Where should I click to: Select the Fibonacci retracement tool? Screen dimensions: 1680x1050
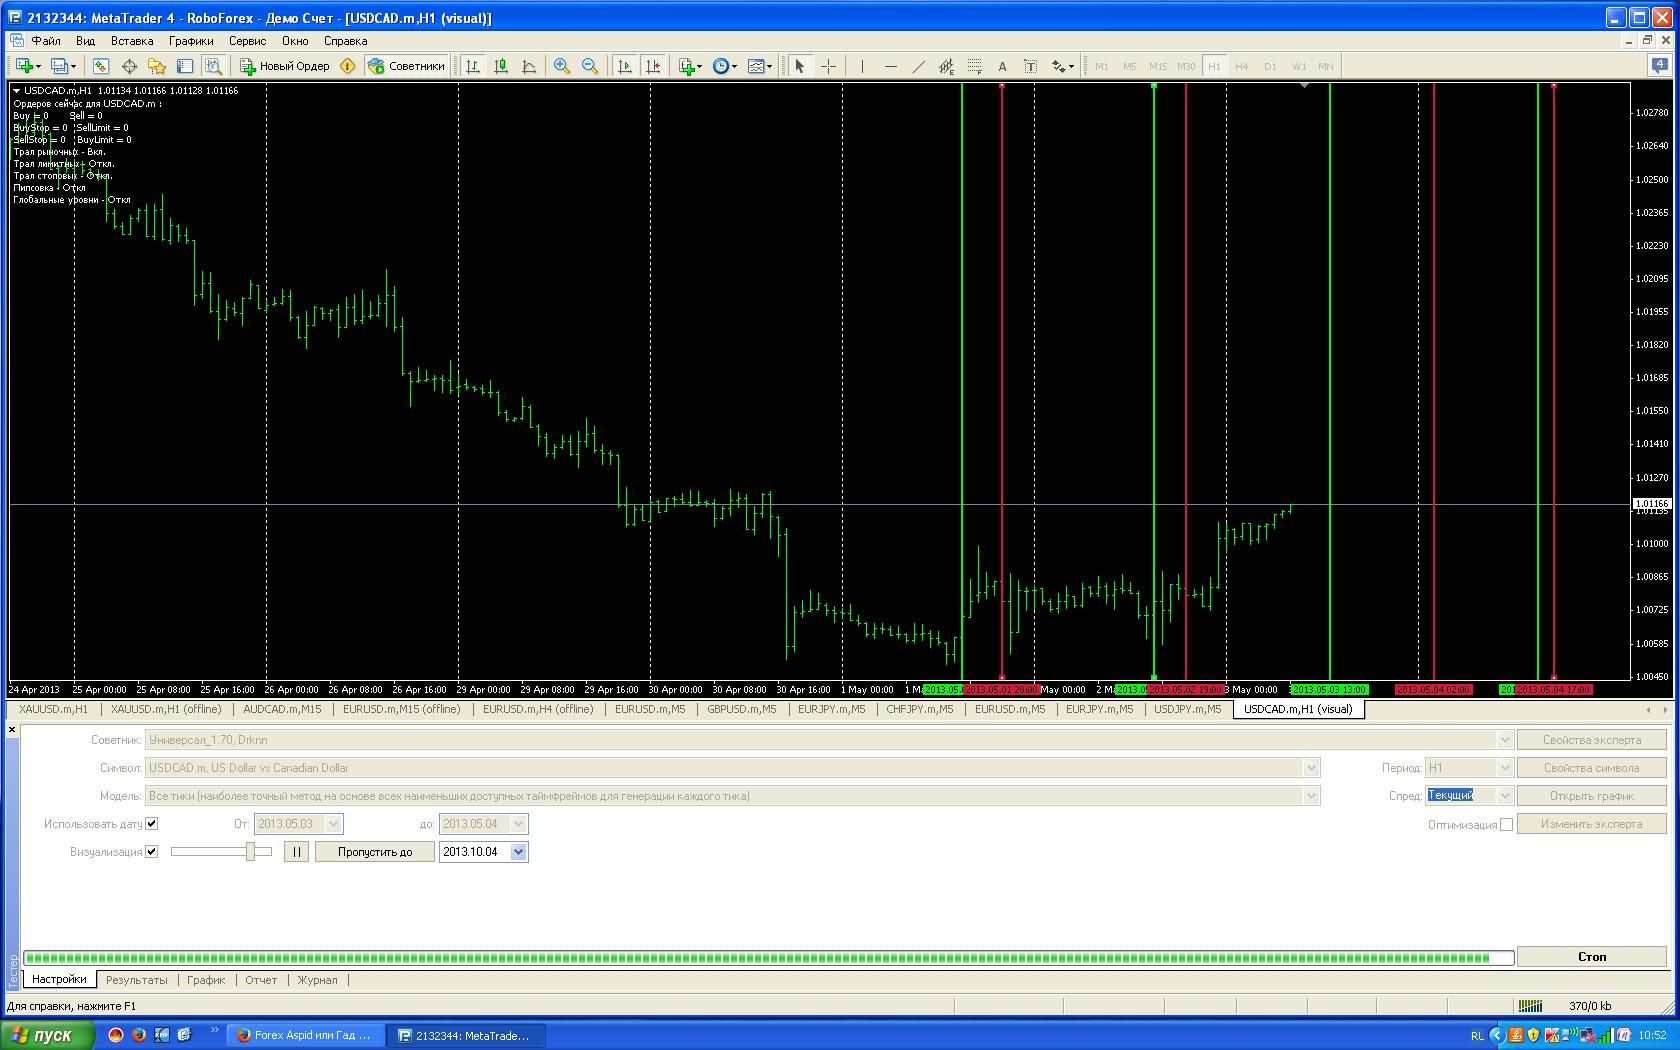[974, 66]
